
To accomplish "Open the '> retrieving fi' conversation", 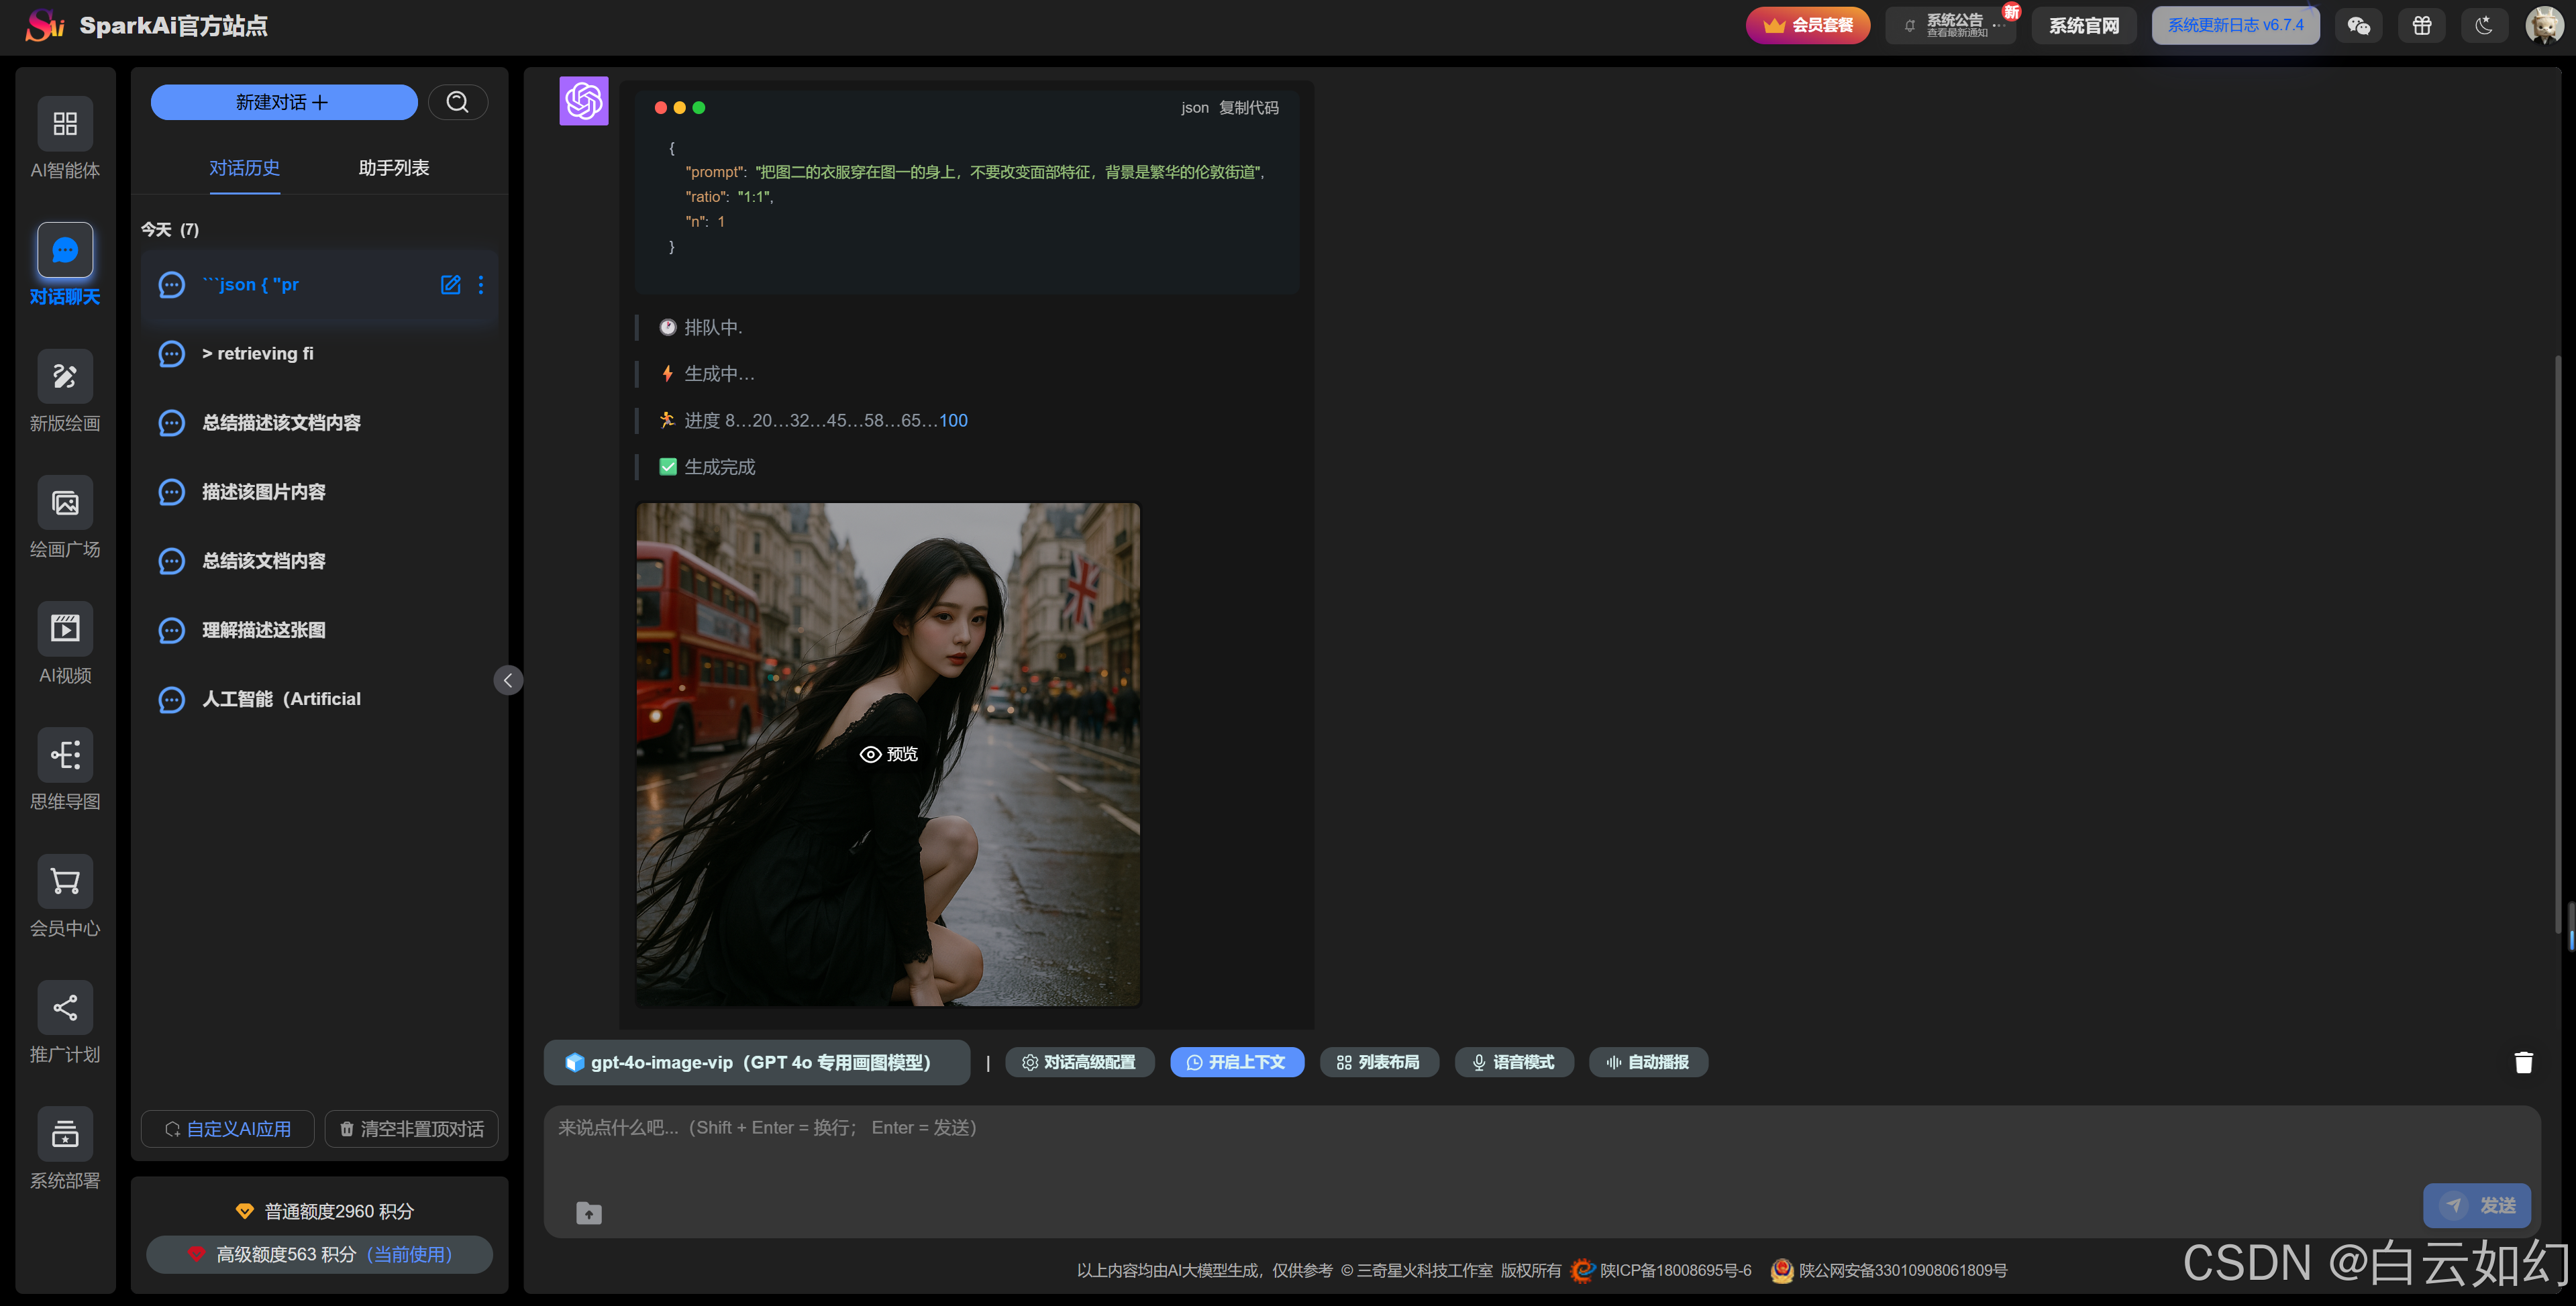I will tap(320, 354).
